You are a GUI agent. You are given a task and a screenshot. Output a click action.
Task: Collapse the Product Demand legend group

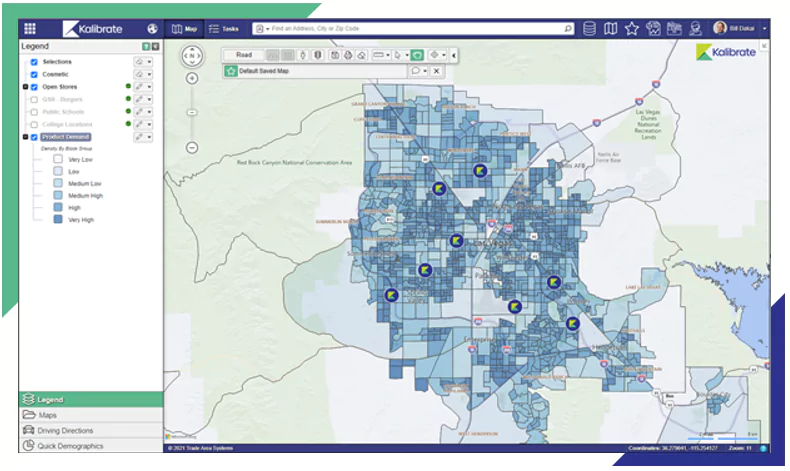click(x=24, y=137)
